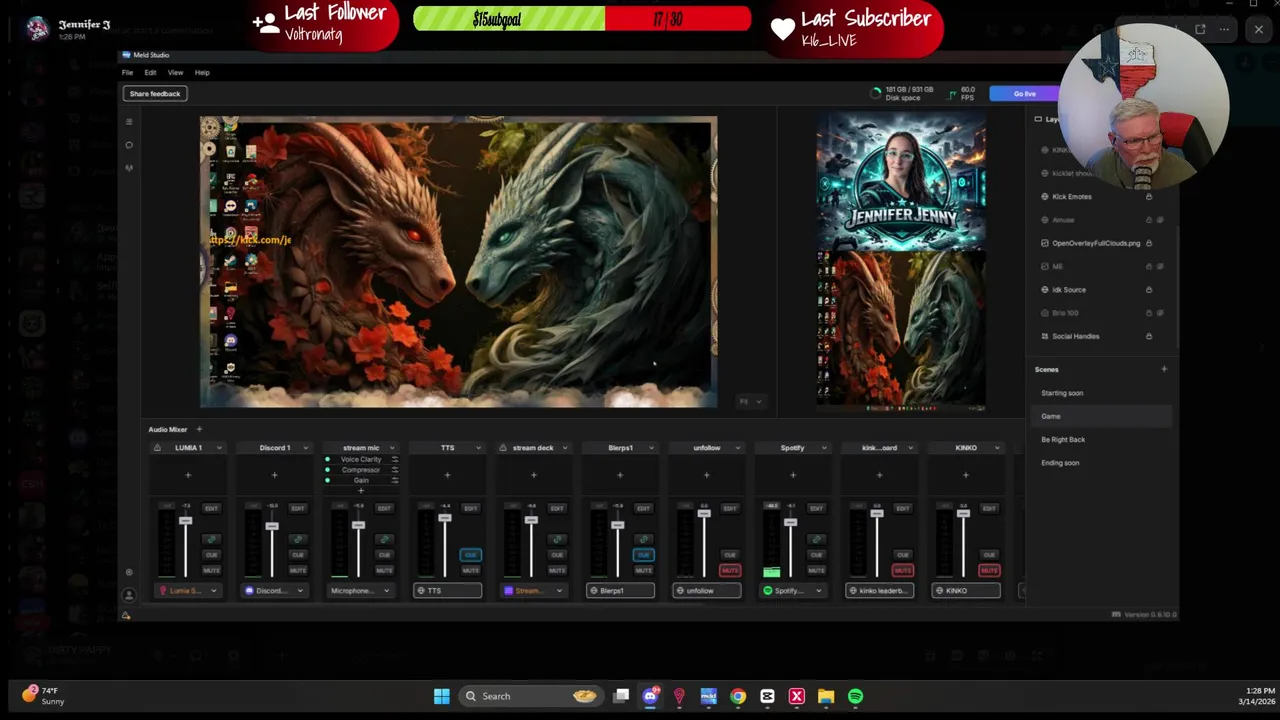This screenshot has width=1280, height=720.
Task: Click the stream mic volume fader
Action: [x=358, y=525]
